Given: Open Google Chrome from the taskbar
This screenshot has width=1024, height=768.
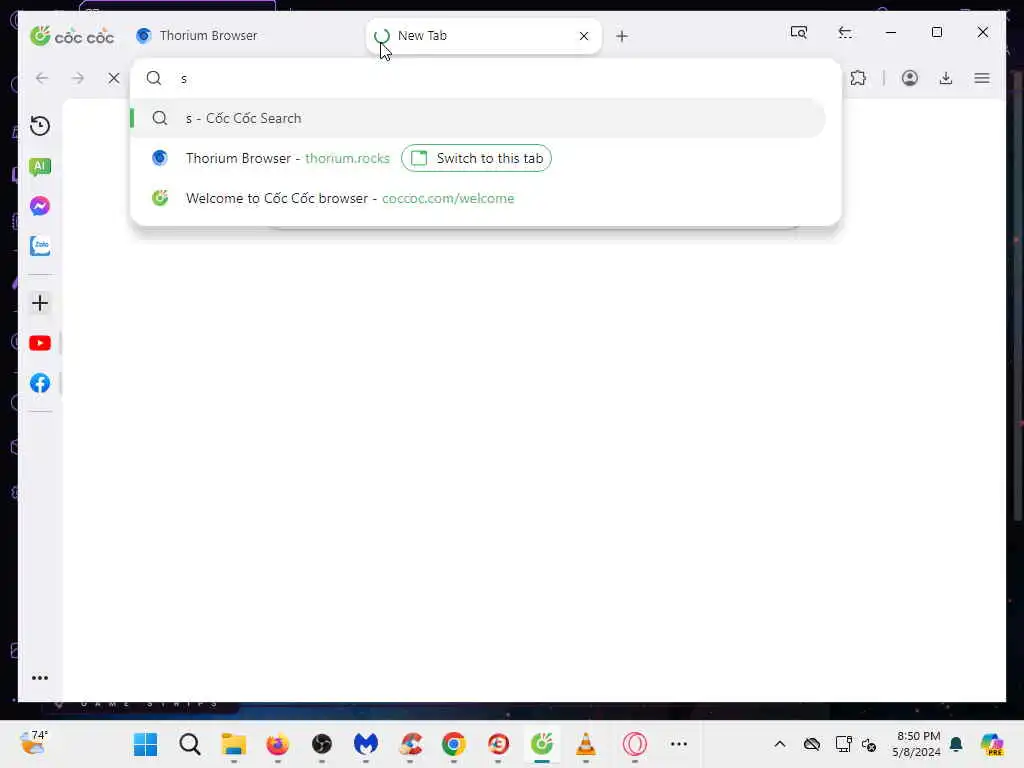Looking at the screenshot, I should 454,744.
